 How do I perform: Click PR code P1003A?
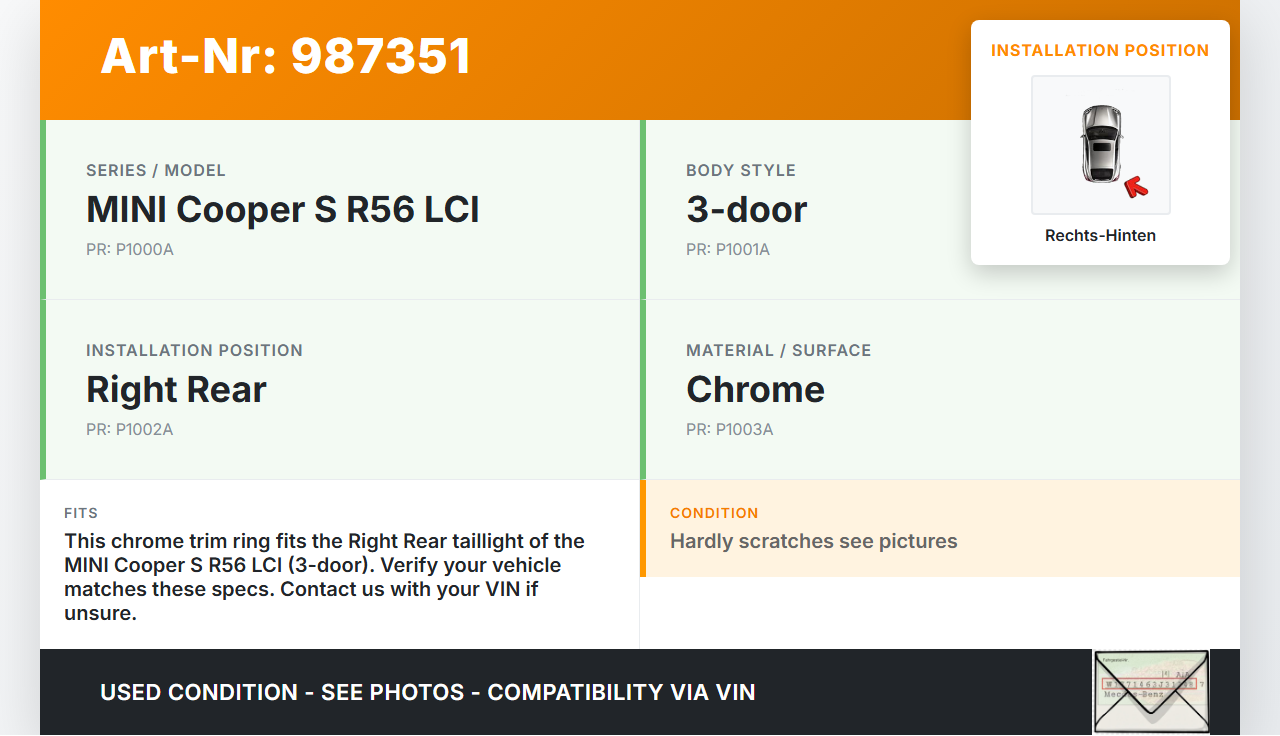coord(730,429)
